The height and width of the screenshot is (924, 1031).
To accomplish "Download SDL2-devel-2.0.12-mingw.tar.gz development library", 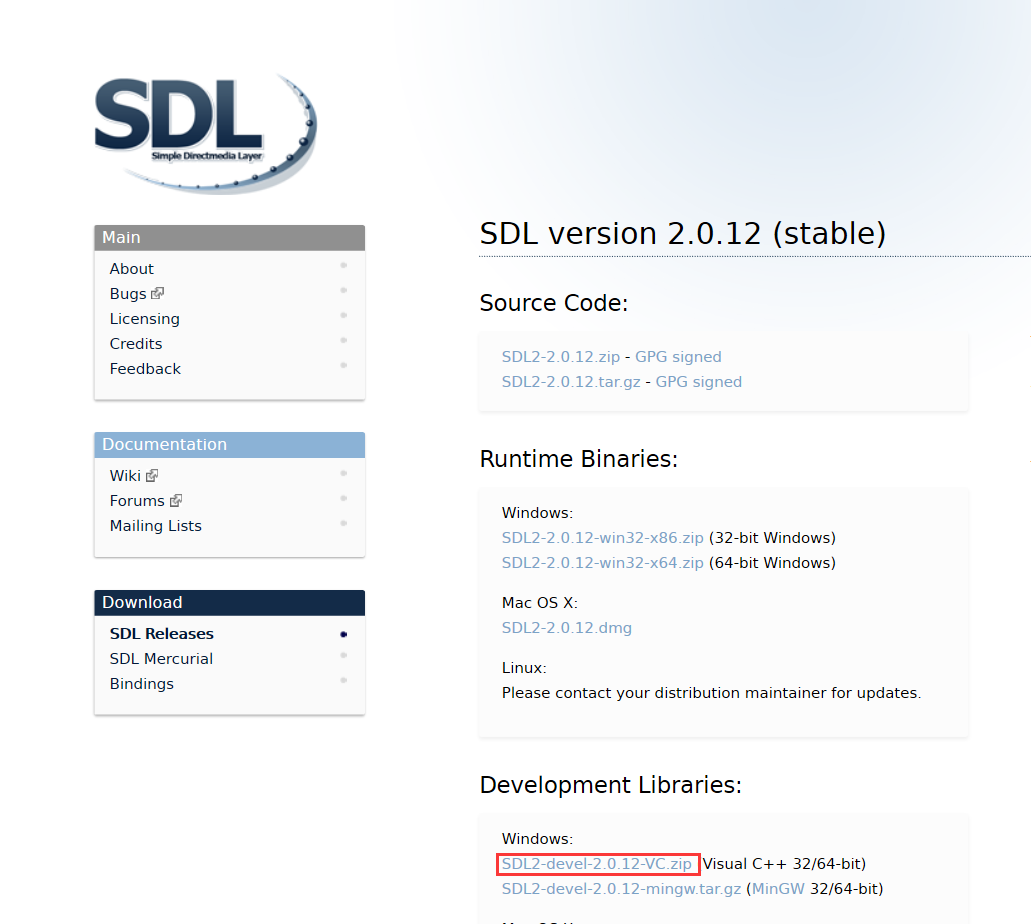I will [621, 888].
